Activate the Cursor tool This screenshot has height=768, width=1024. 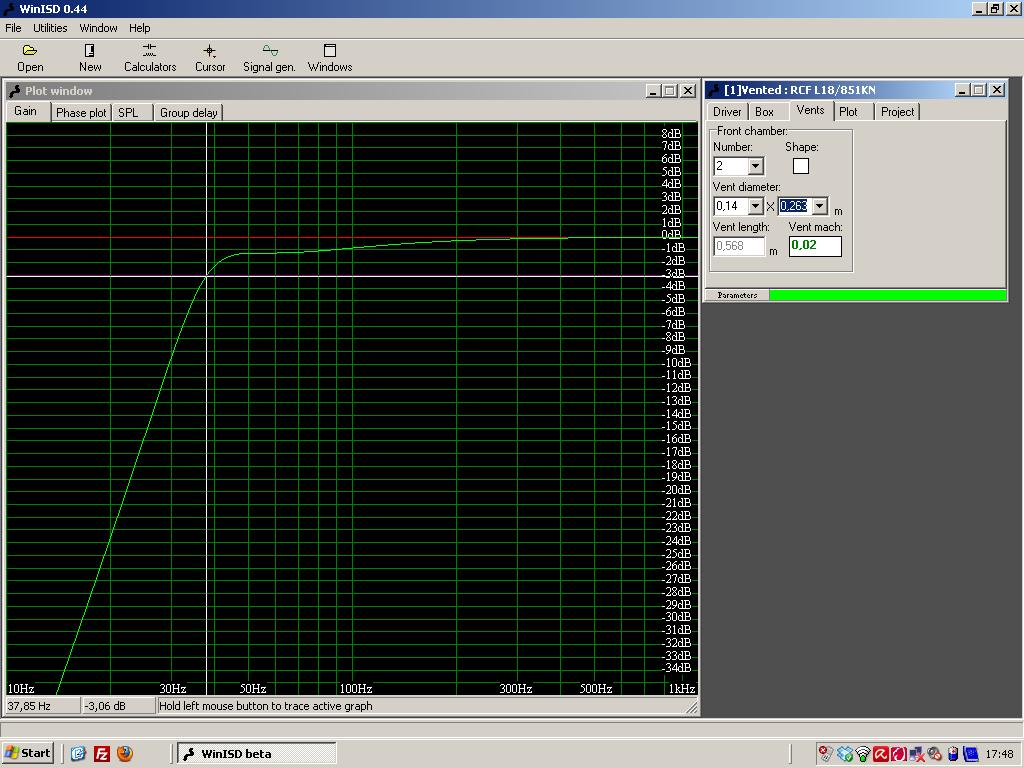click(x=210, y=57)
